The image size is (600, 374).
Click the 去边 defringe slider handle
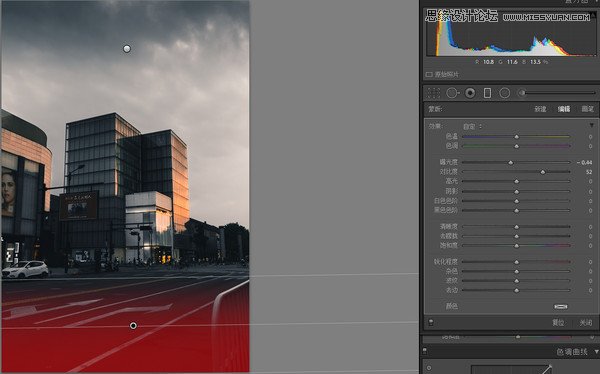pos(517,291)
